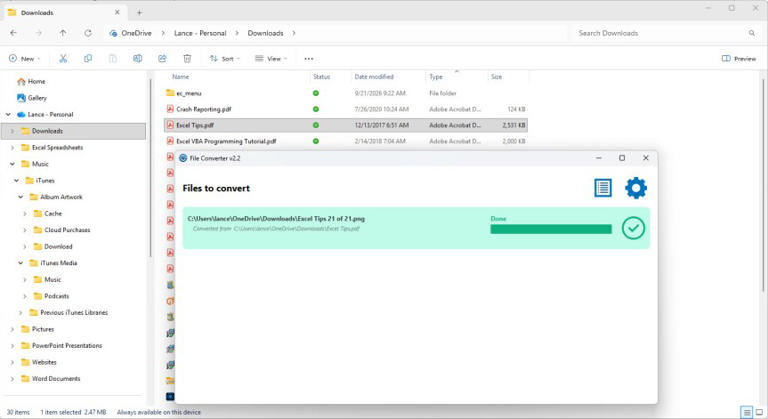768x419 pixels.
Task: Click the sync status dot for ec_menu
Action: 316,93
